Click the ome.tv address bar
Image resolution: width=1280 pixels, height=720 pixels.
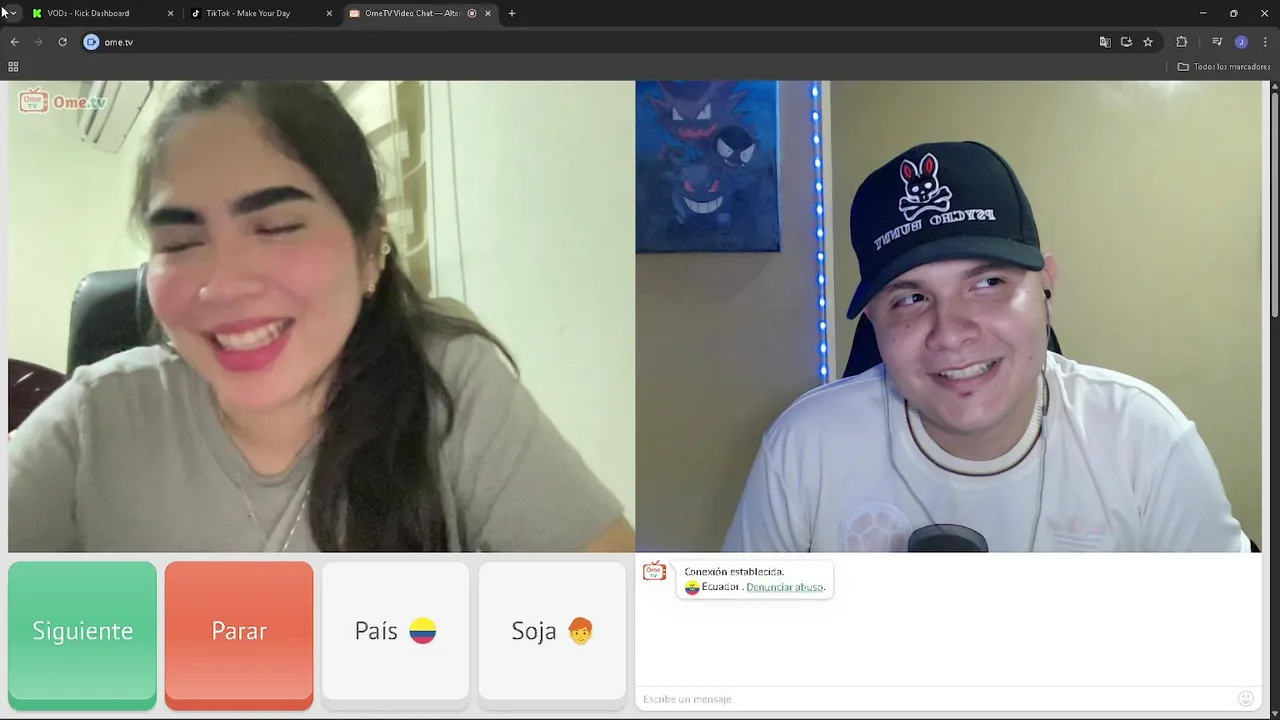pos(590,42)
